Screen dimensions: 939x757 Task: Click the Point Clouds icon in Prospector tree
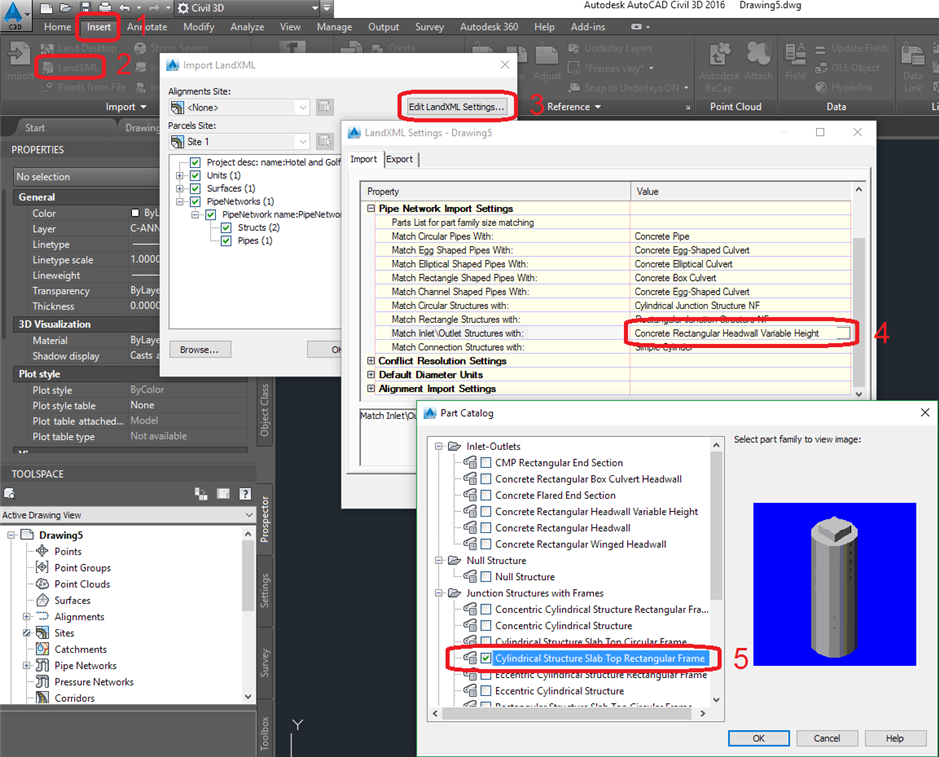[43, 584]
